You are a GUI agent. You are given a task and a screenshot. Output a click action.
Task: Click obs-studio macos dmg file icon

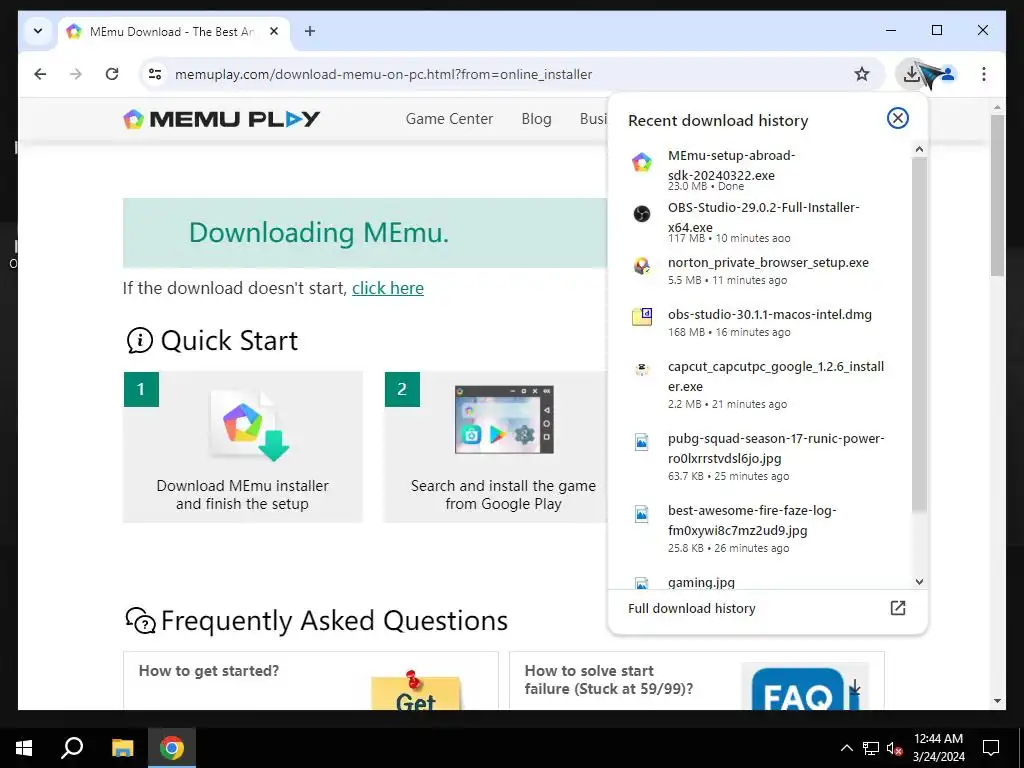pos(642,317)
